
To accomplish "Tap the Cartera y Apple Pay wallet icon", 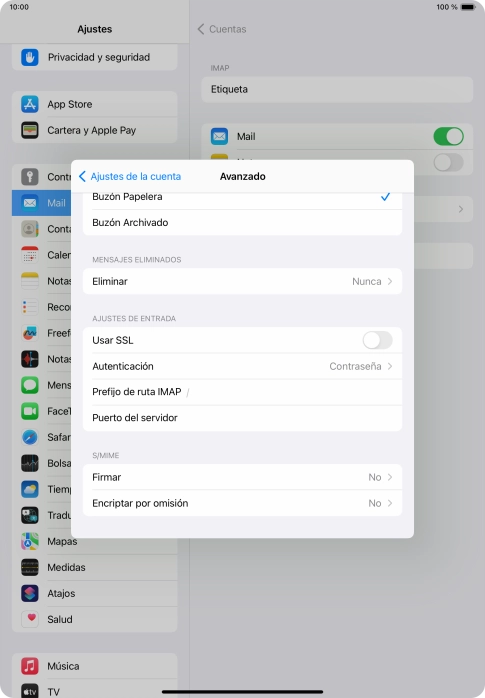I will tap(30, 130).
